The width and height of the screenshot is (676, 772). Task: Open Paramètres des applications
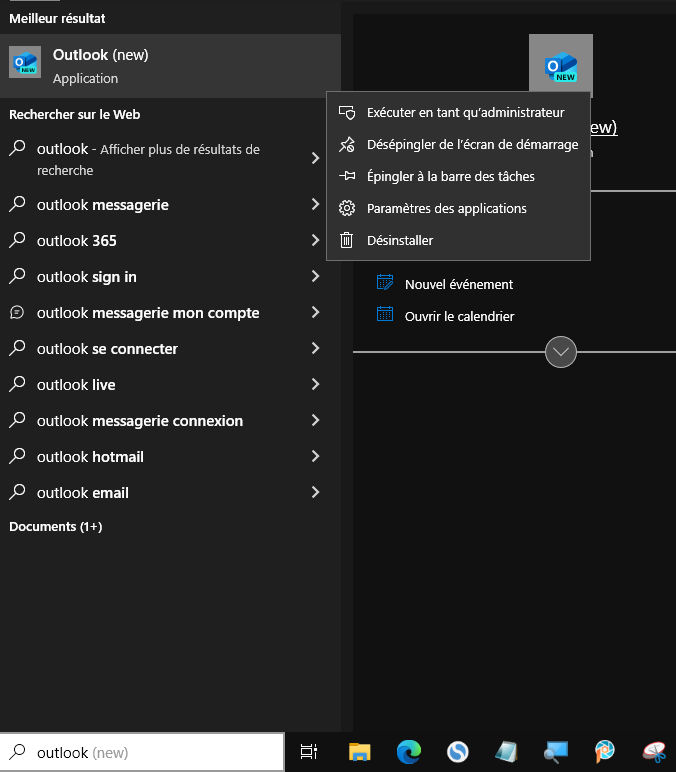pos(446,209)
